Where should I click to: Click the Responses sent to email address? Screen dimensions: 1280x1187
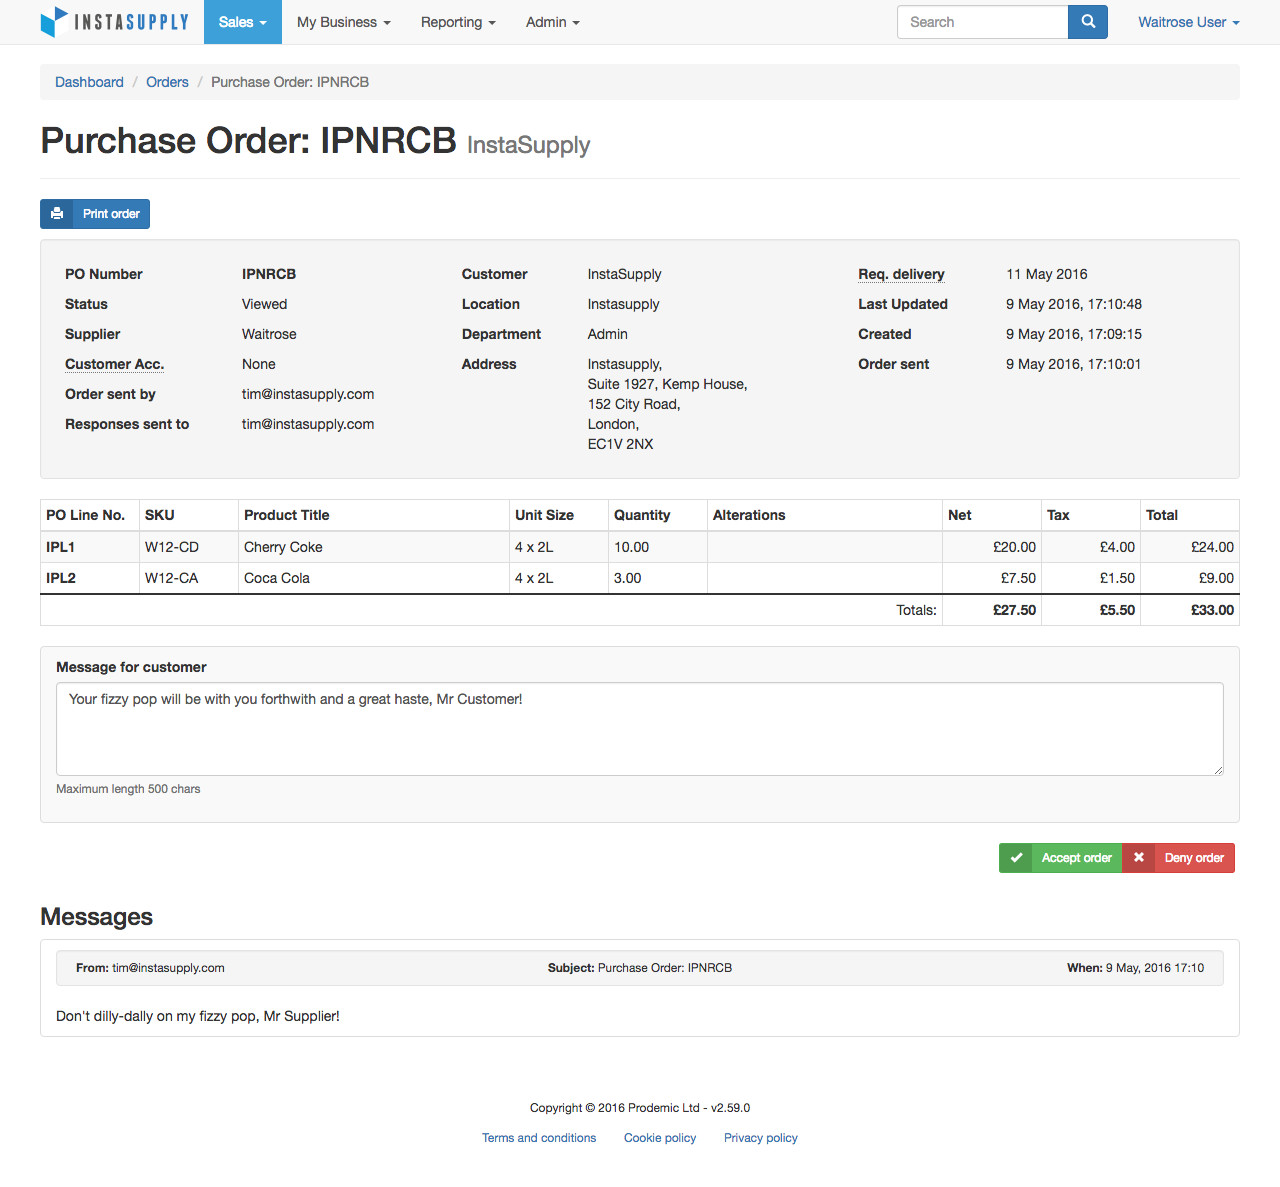coord(308,424)
